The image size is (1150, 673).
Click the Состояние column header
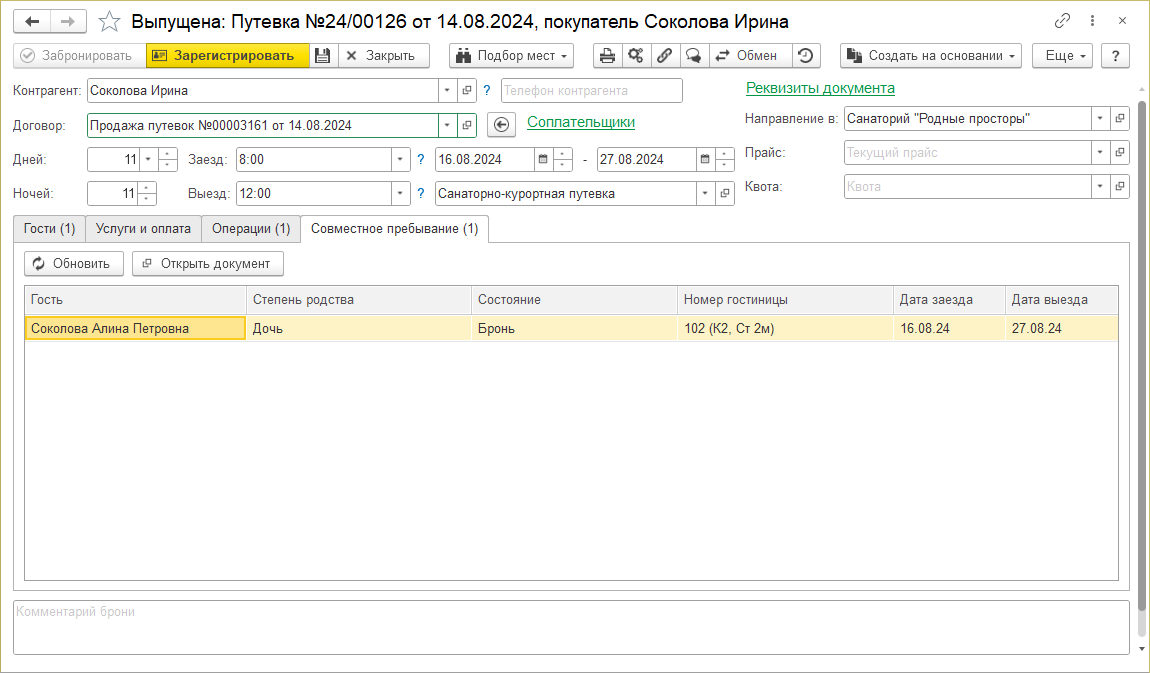[x=574, y=300]
